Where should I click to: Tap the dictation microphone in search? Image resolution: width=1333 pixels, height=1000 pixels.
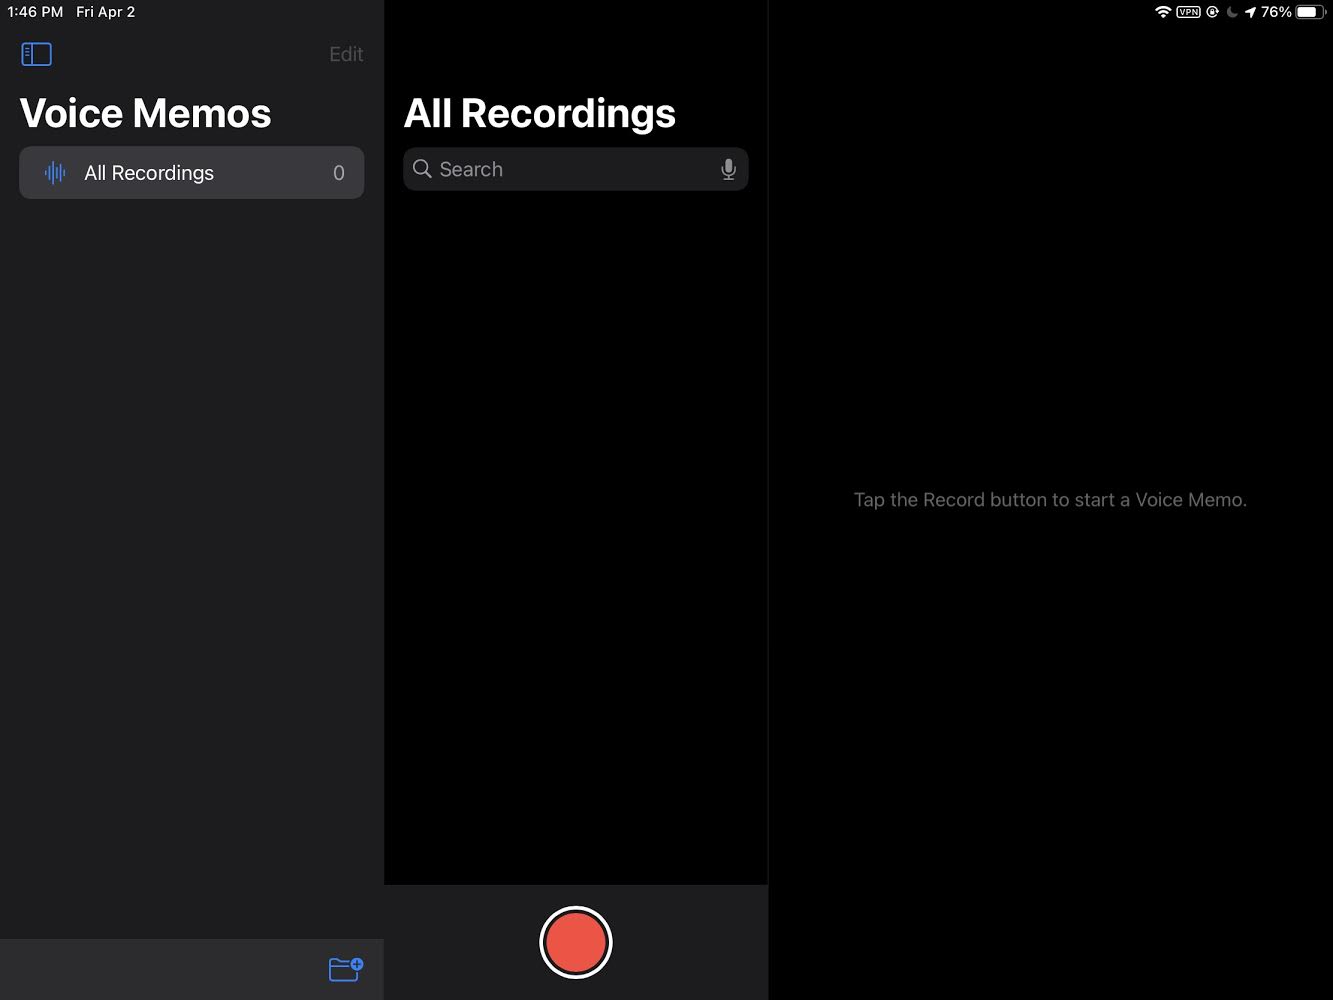(728, 169)
